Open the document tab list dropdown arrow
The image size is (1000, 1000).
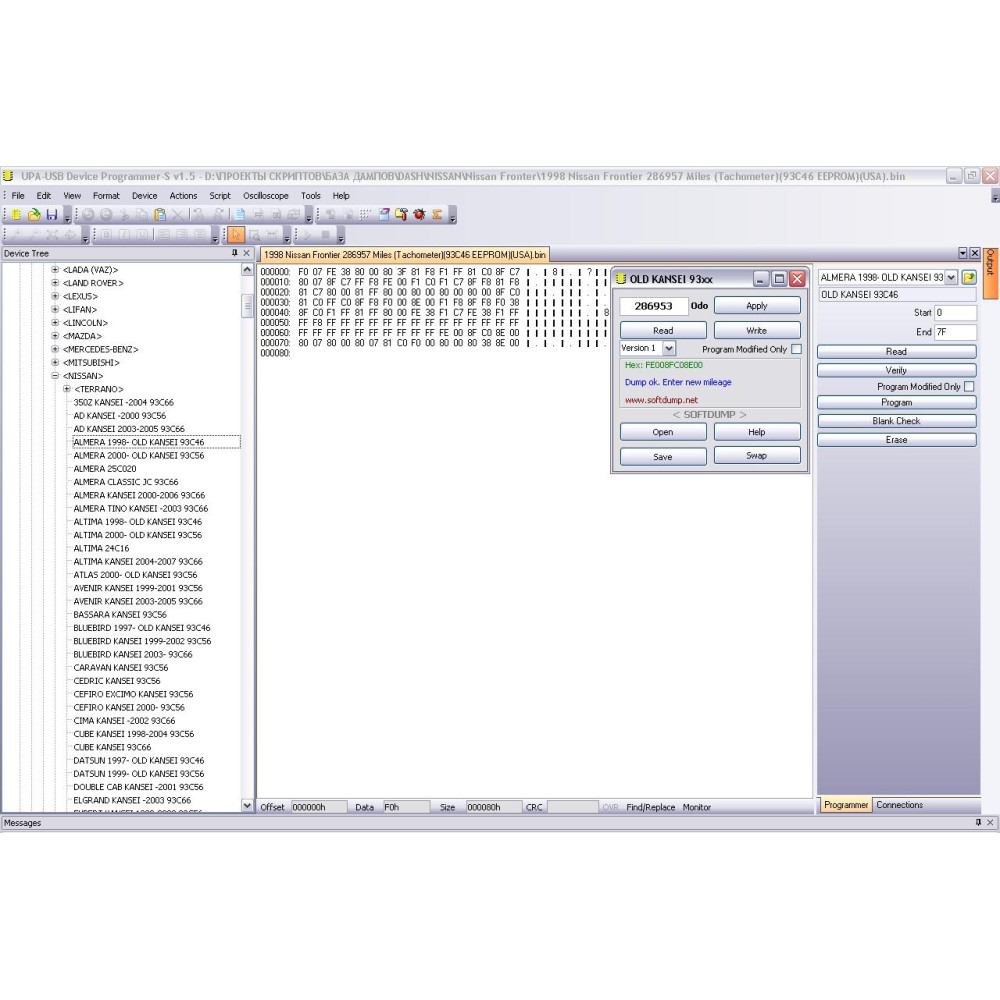(x=963, y=253)
